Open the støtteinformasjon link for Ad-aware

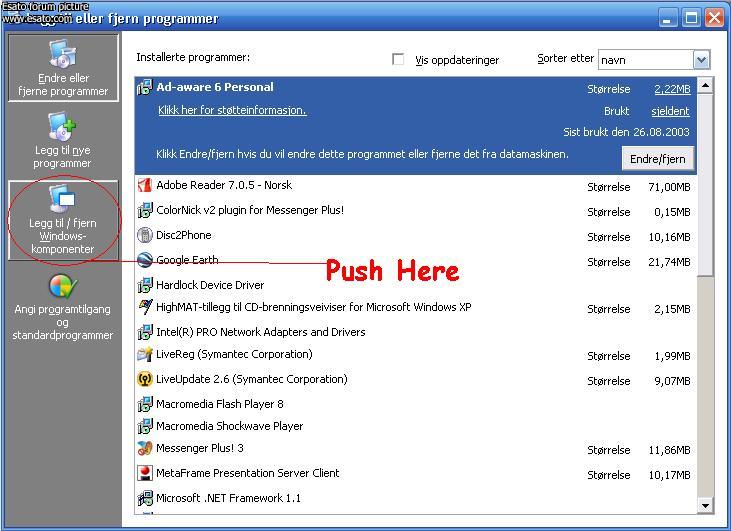point(232,111)
